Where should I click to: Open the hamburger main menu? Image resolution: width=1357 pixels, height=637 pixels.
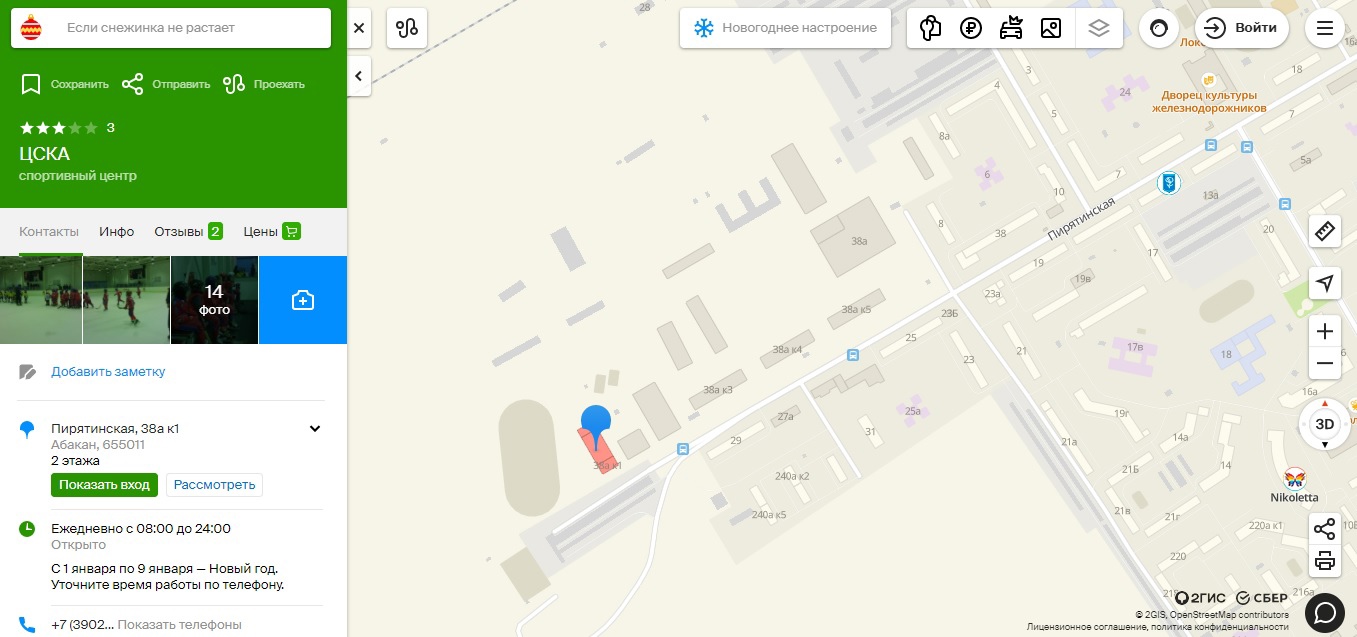tap(1325, 28)
